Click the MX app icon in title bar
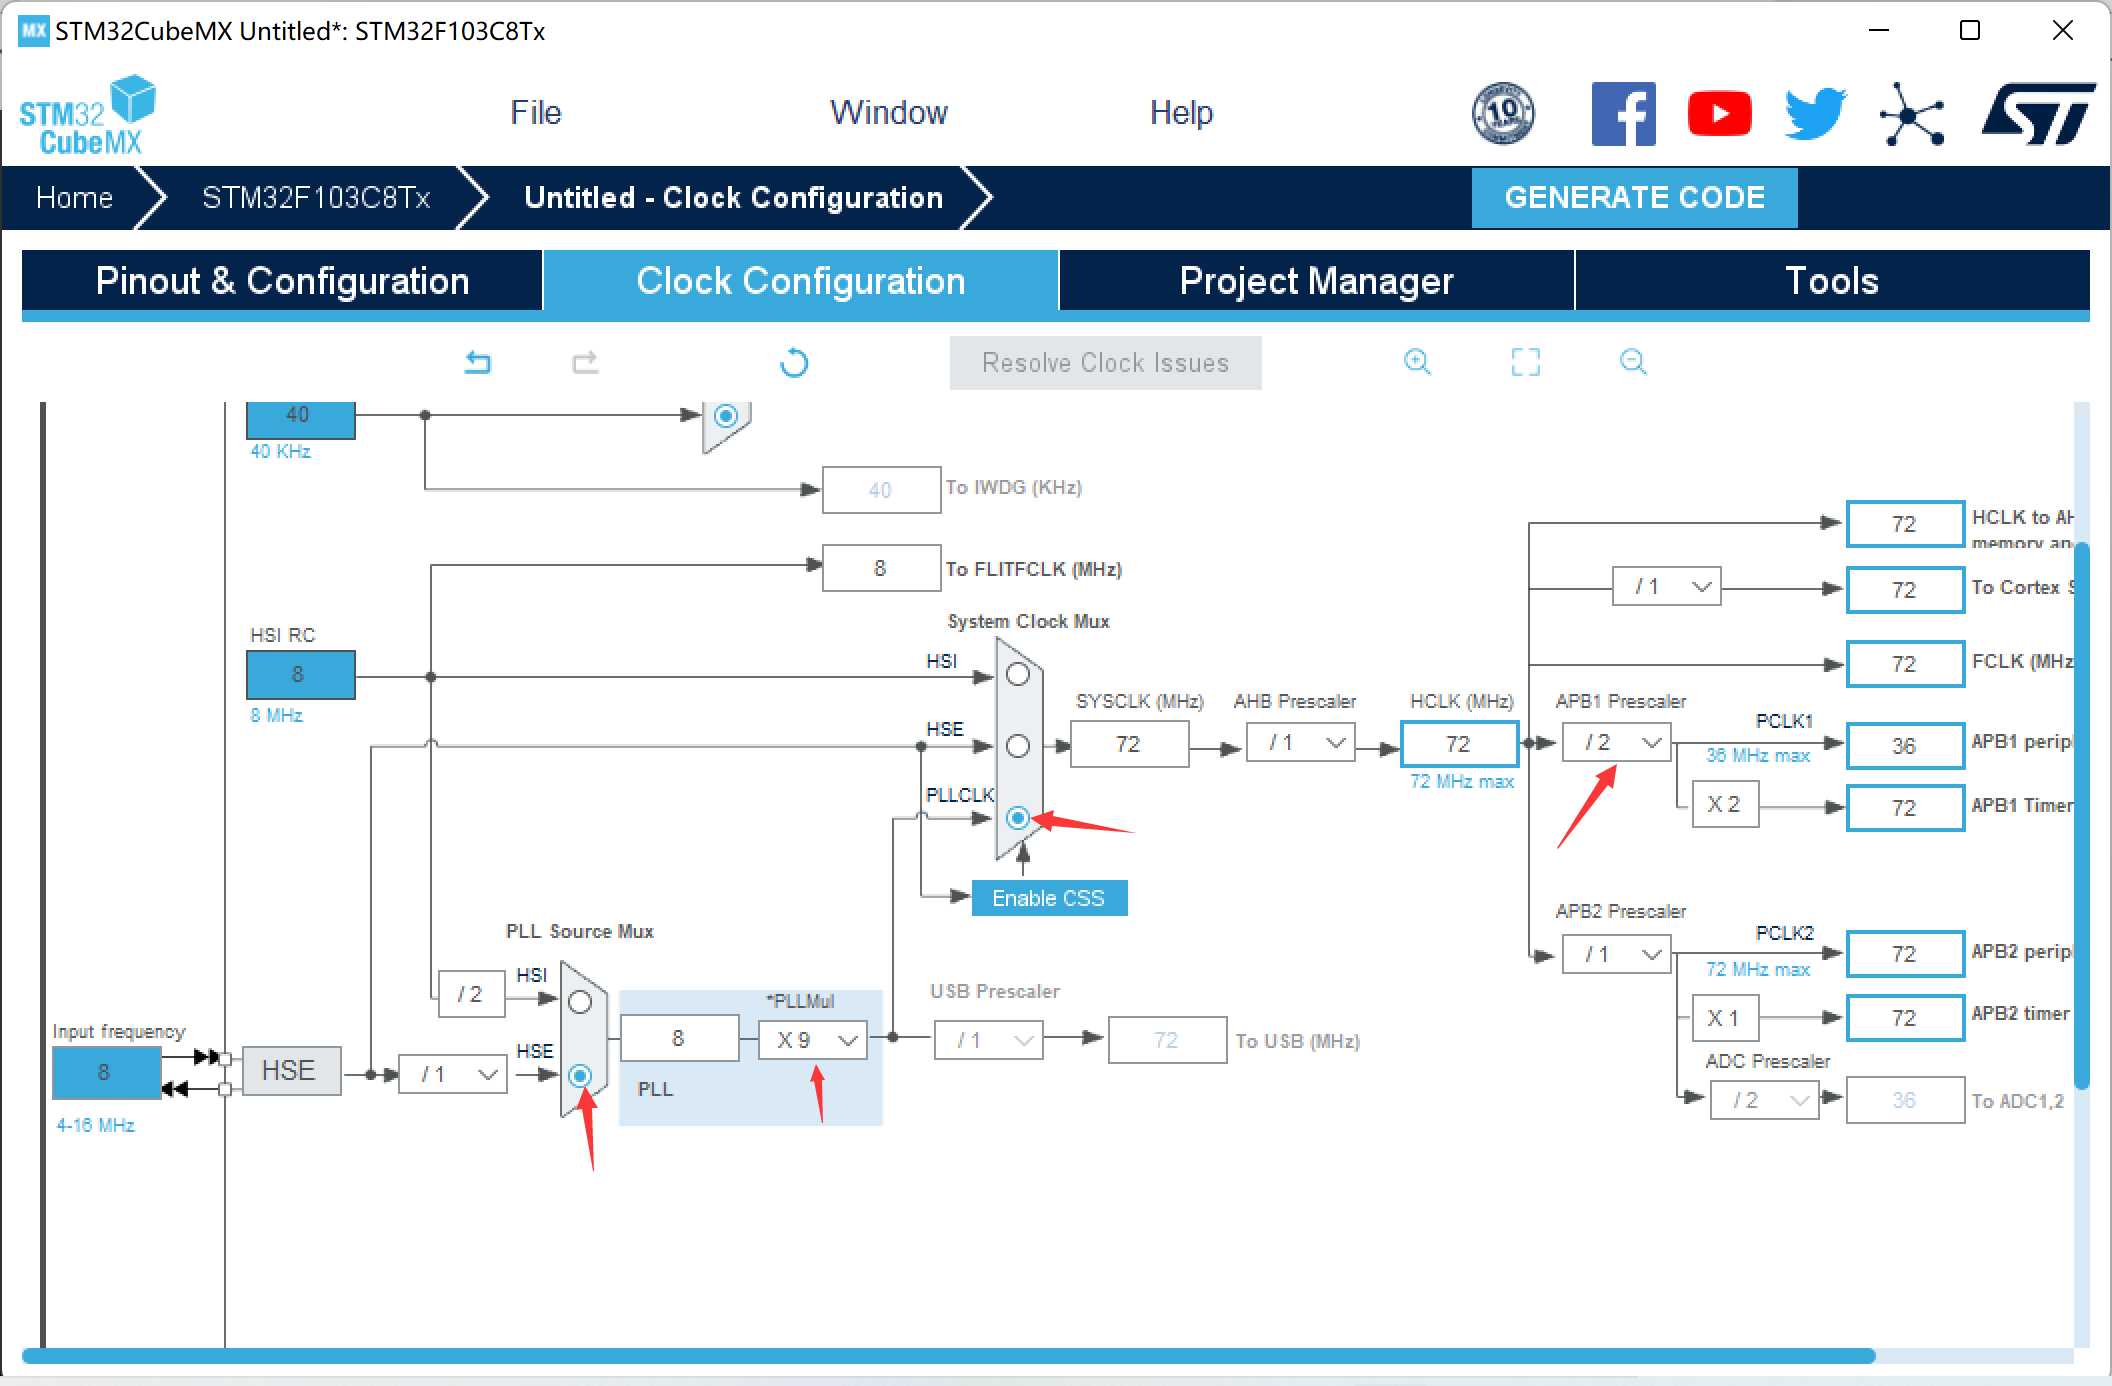2112x1386 pixels. [x=33, y=31]
